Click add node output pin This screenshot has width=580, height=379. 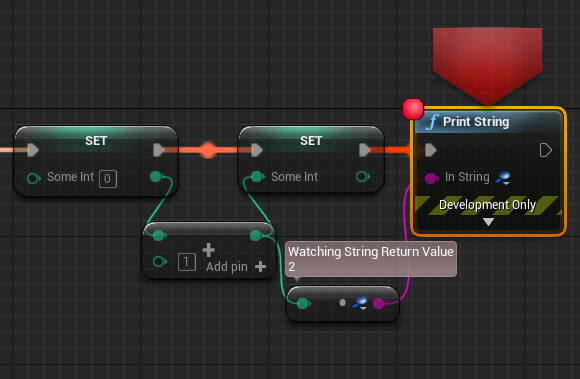pos(256,235)
